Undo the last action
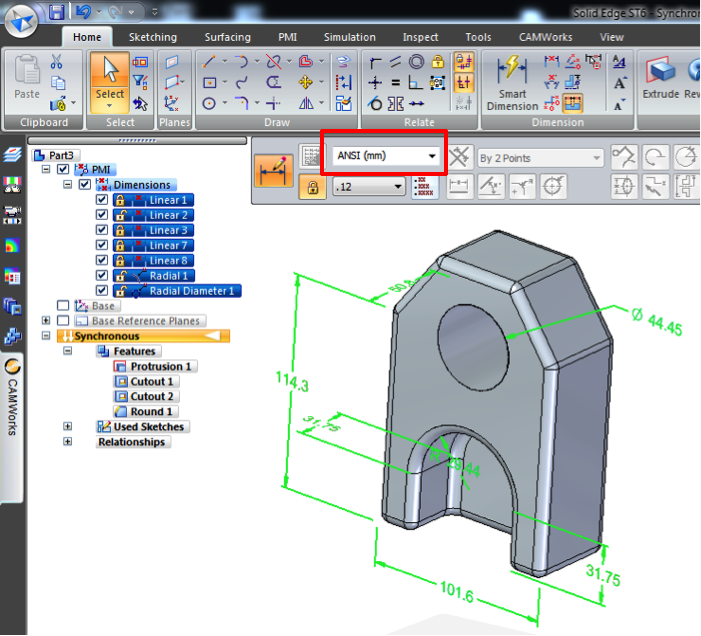Screen dimensions: 701x636 click(x=83, y=12)
